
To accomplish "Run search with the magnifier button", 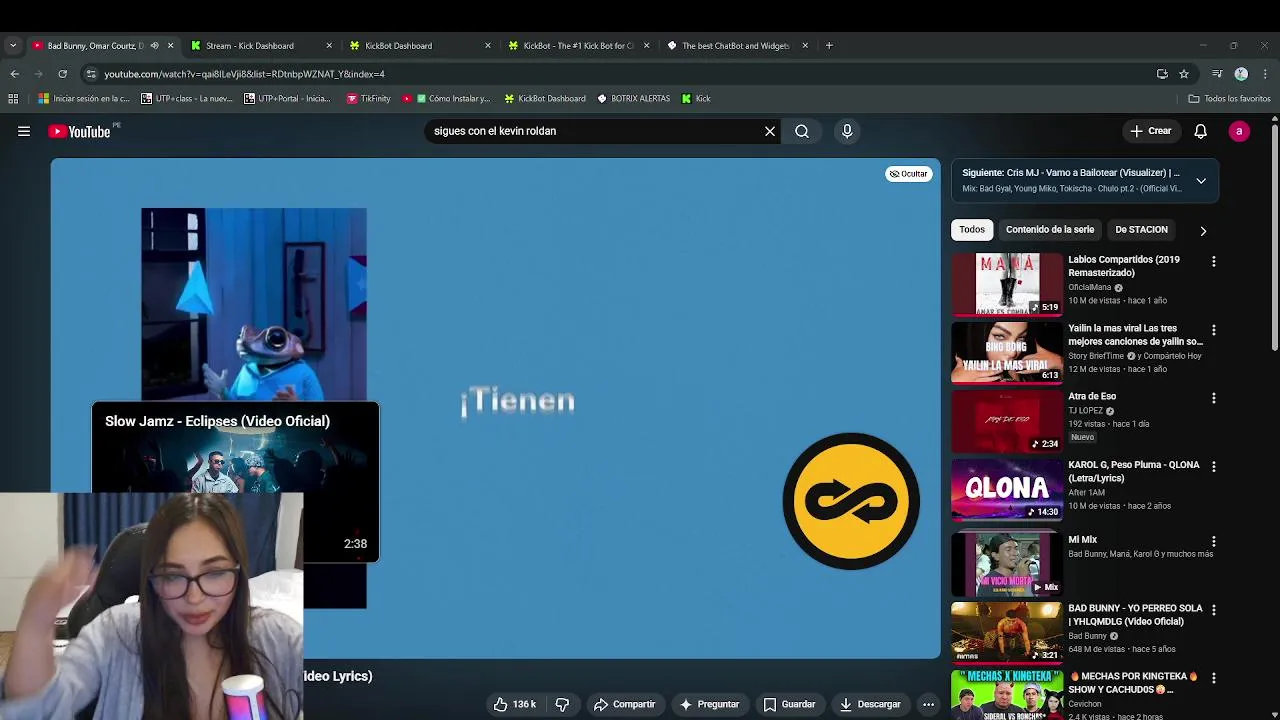I will click(x=802, y=131).
